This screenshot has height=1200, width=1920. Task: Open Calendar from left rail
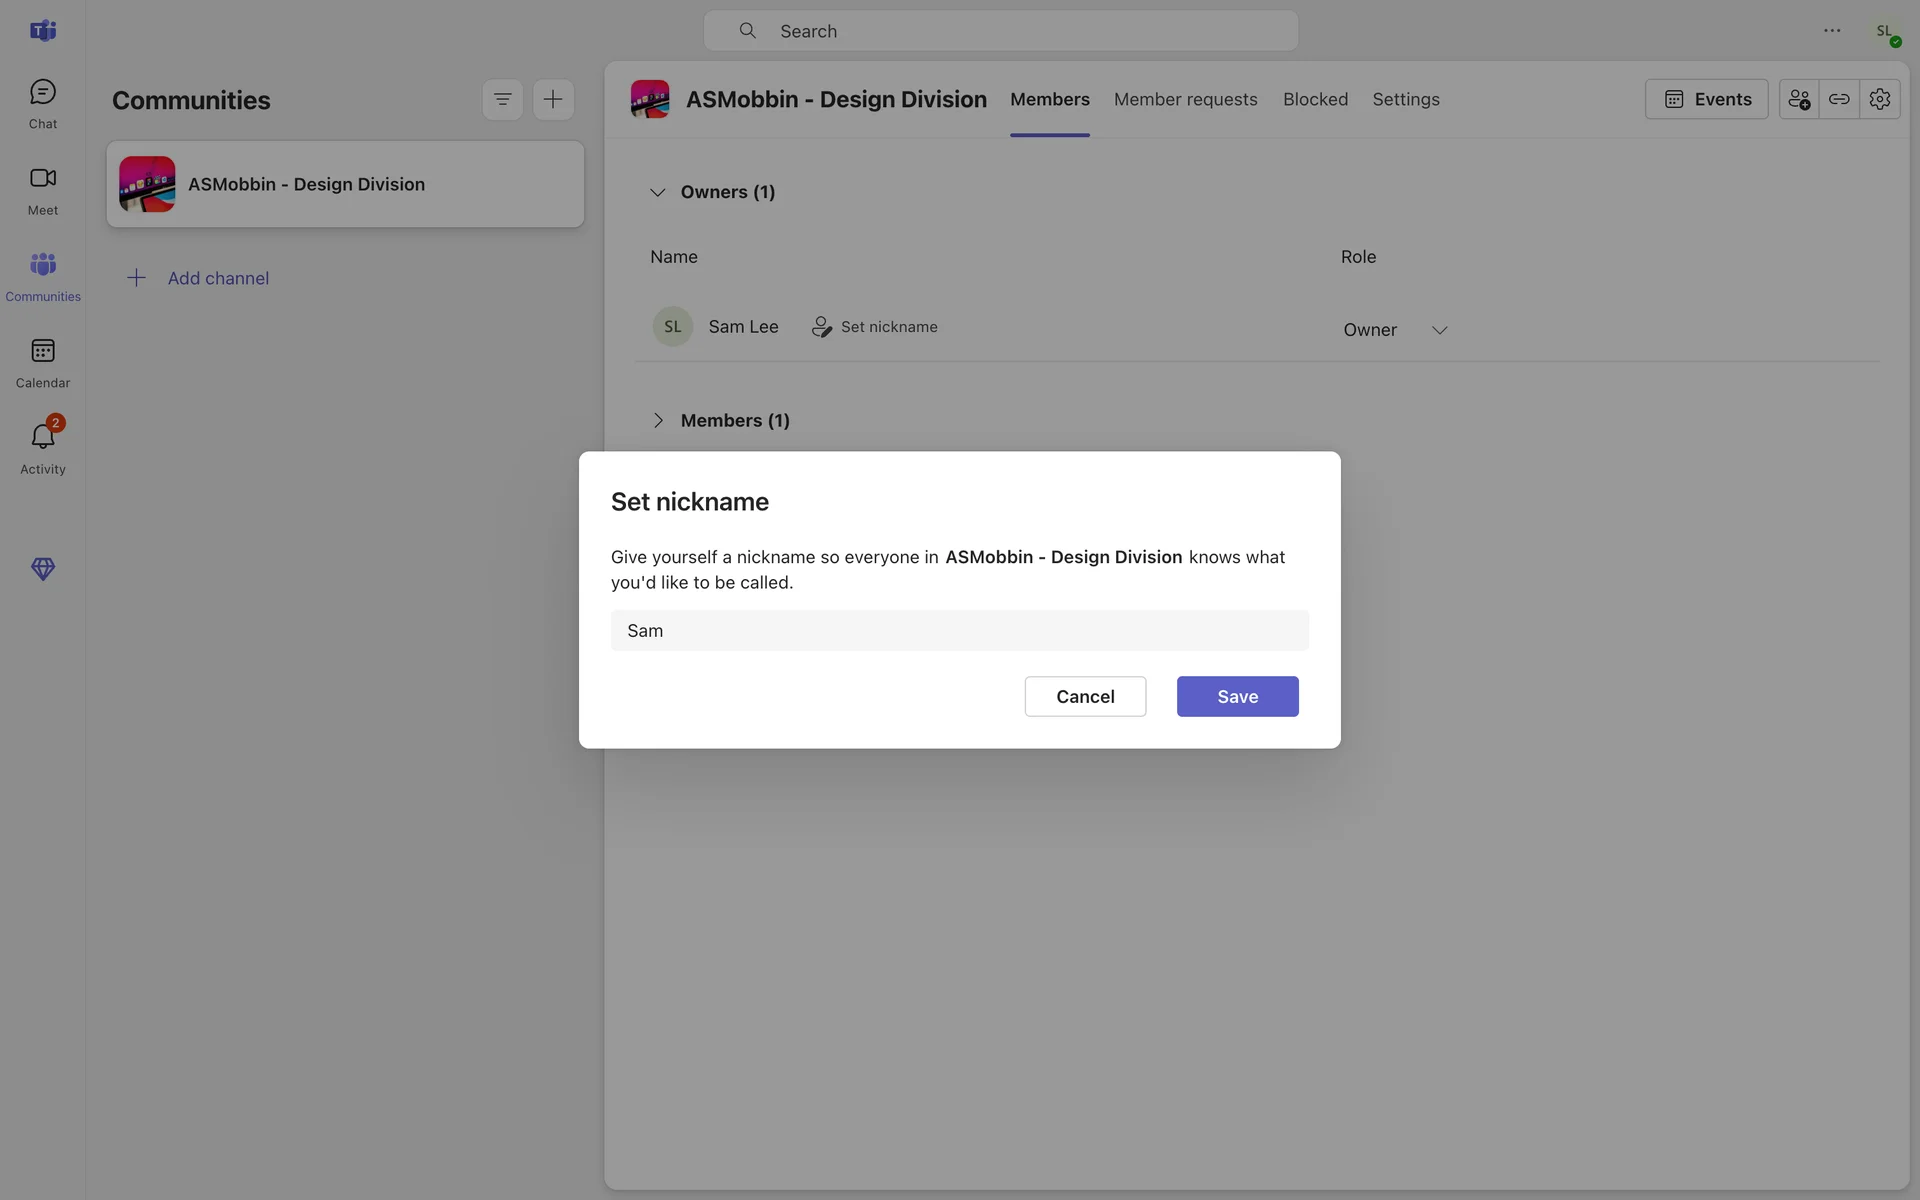coord(43,362)
